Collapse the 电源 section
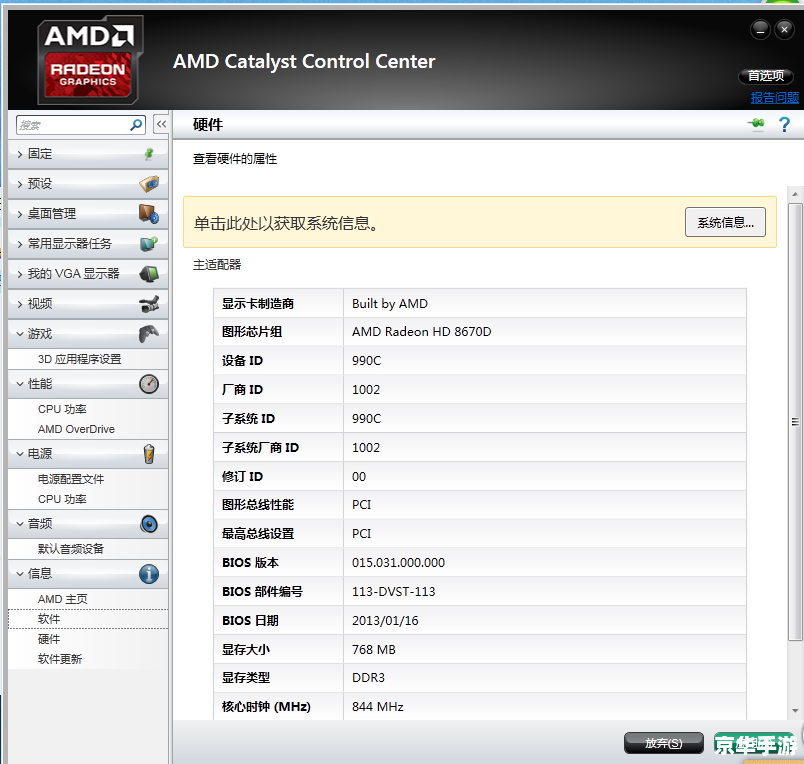 coord(19,454)
